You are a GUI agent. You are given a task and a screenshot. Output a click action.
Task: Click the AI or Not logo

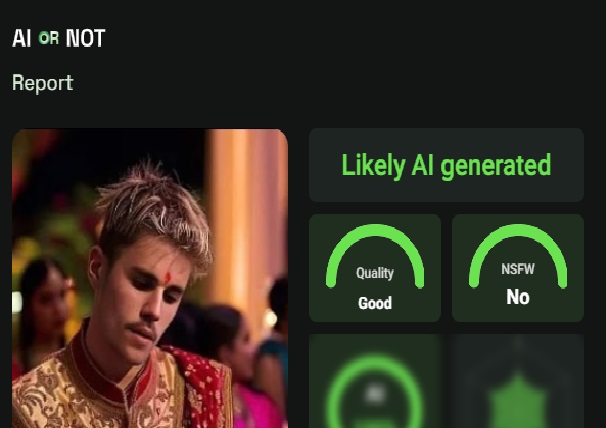[x=59, y=38]
